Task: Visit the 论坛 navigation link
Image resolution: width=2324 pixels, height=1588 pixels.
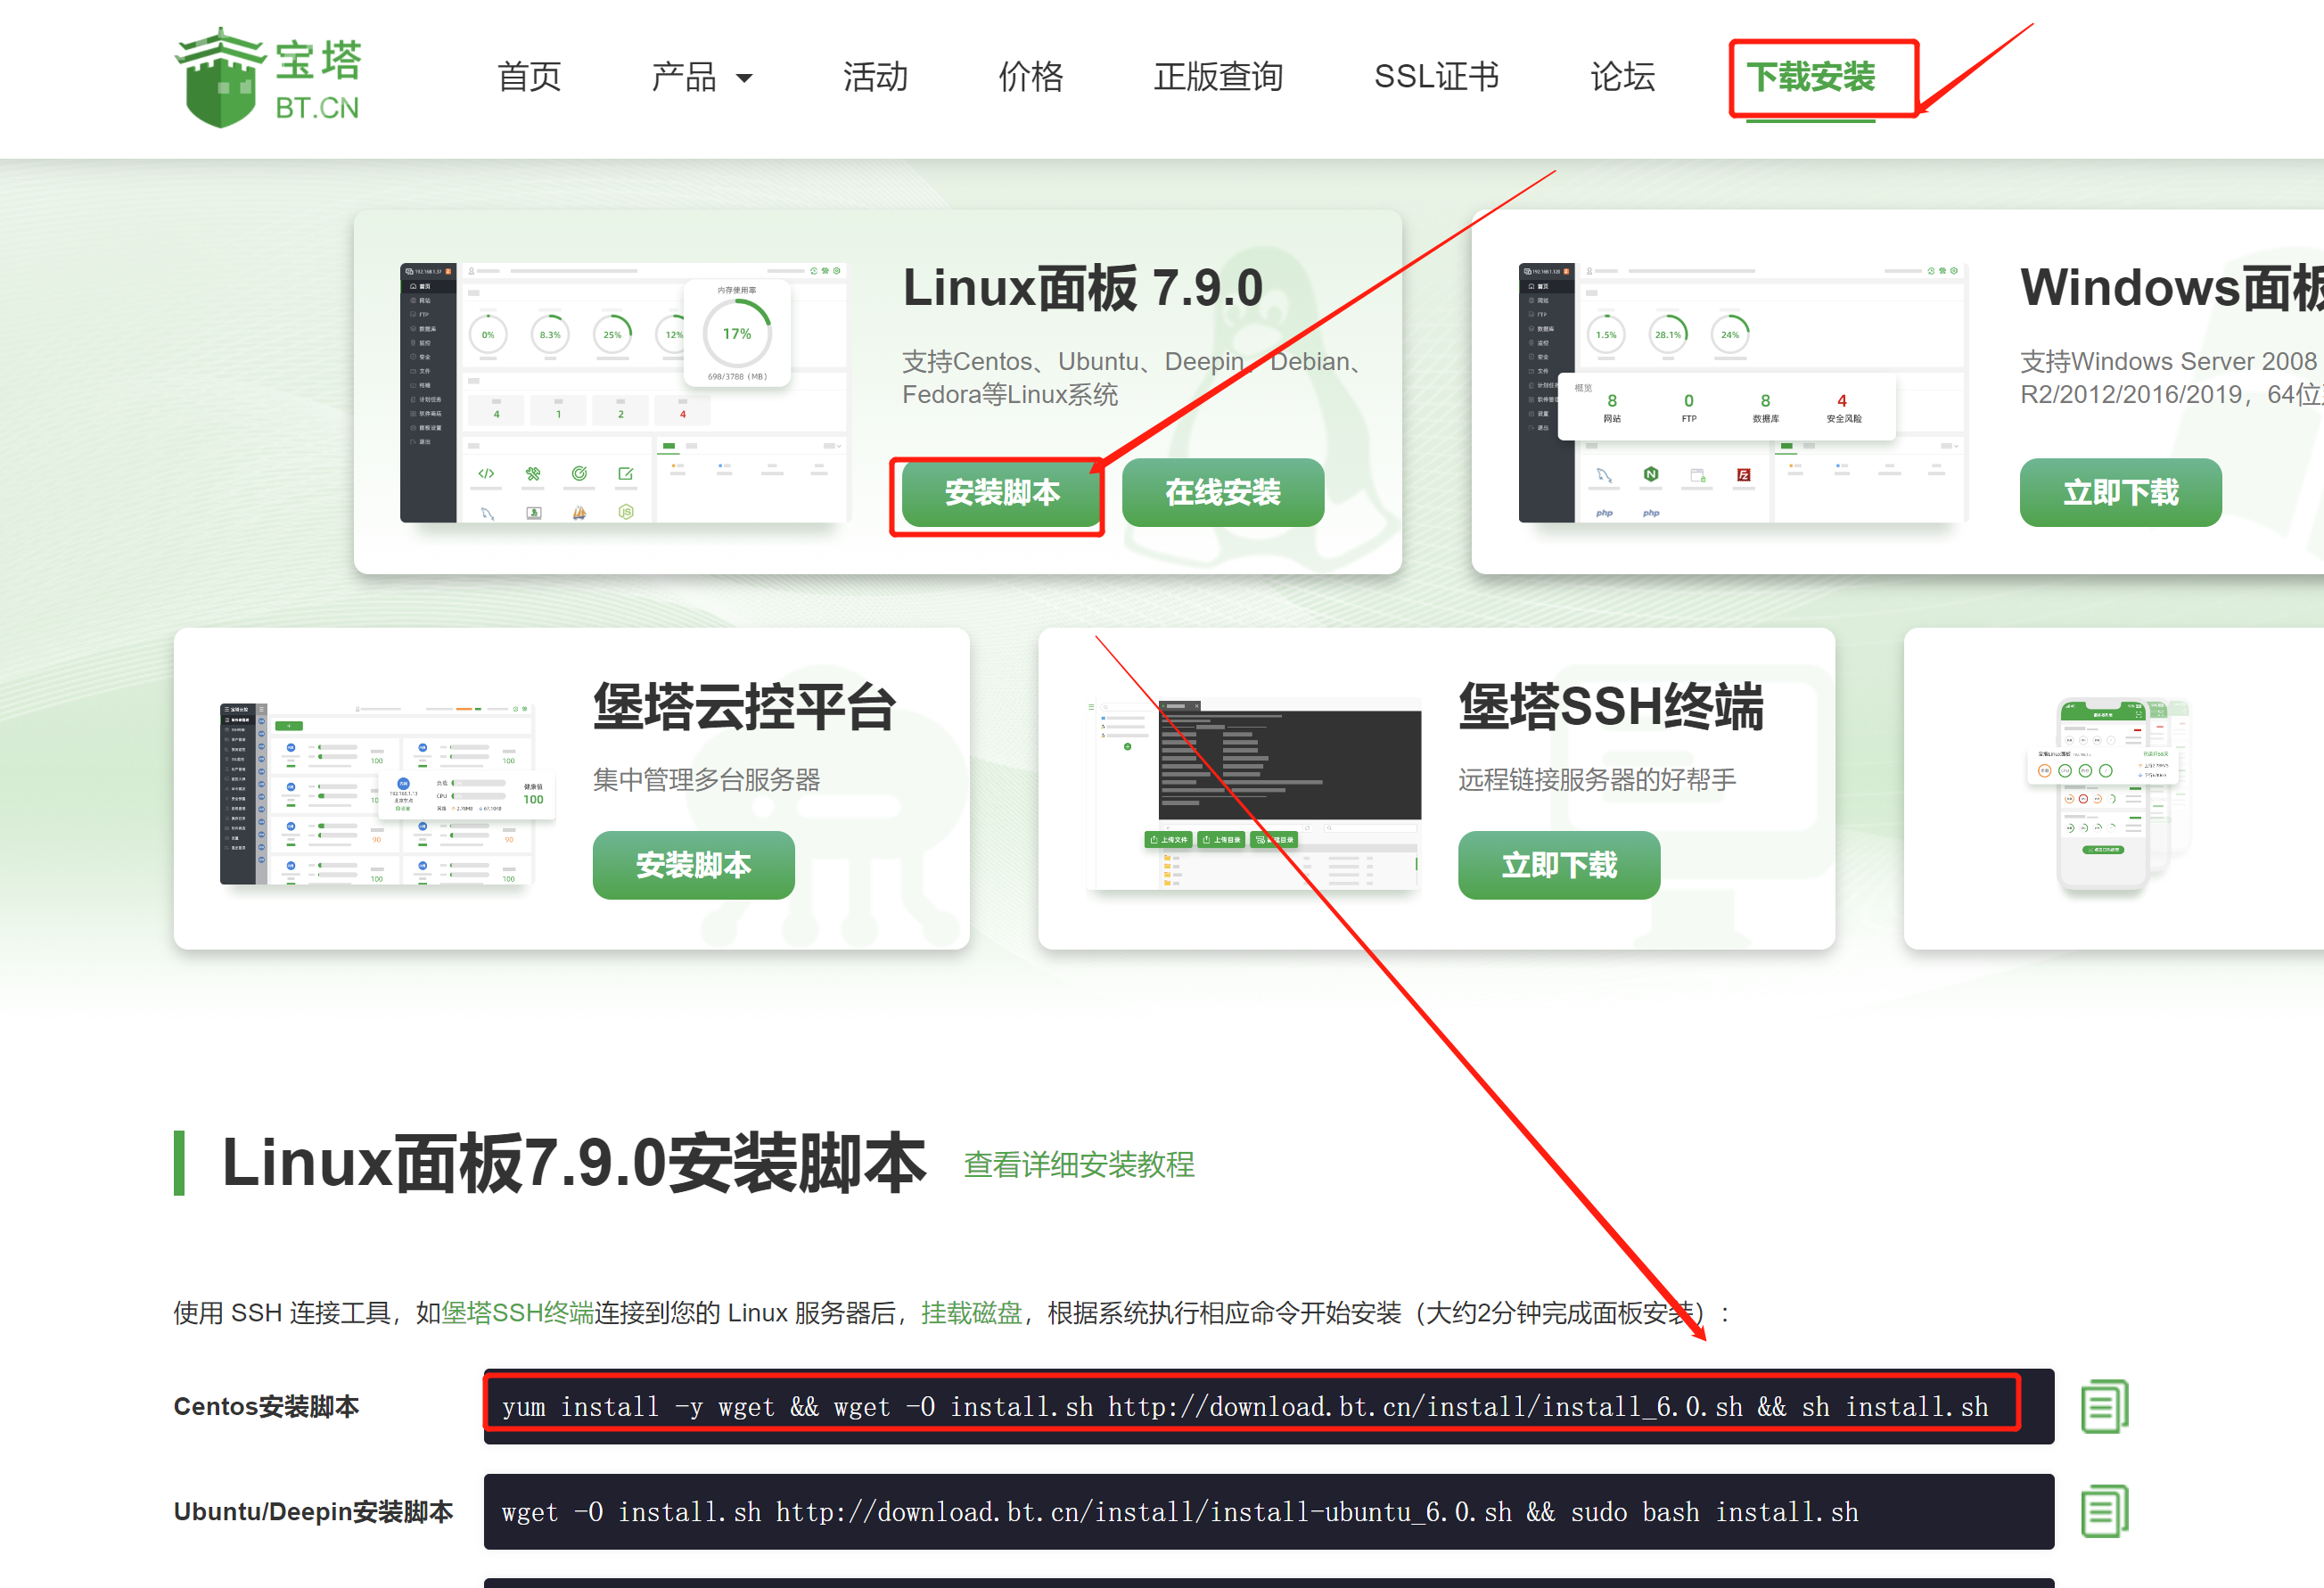Action: 1622,77
